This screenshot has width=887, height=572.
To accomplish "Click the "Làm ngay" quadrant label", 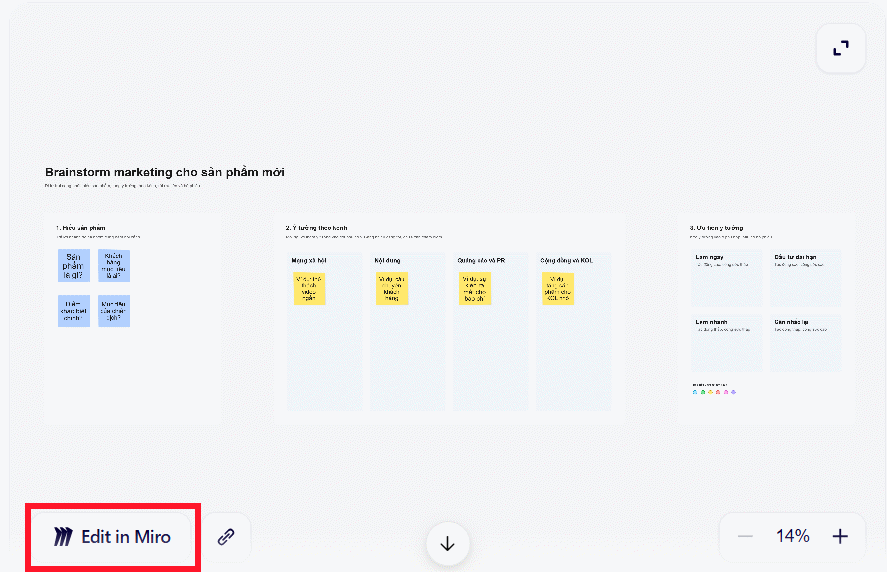I will (x=709, y=257).
